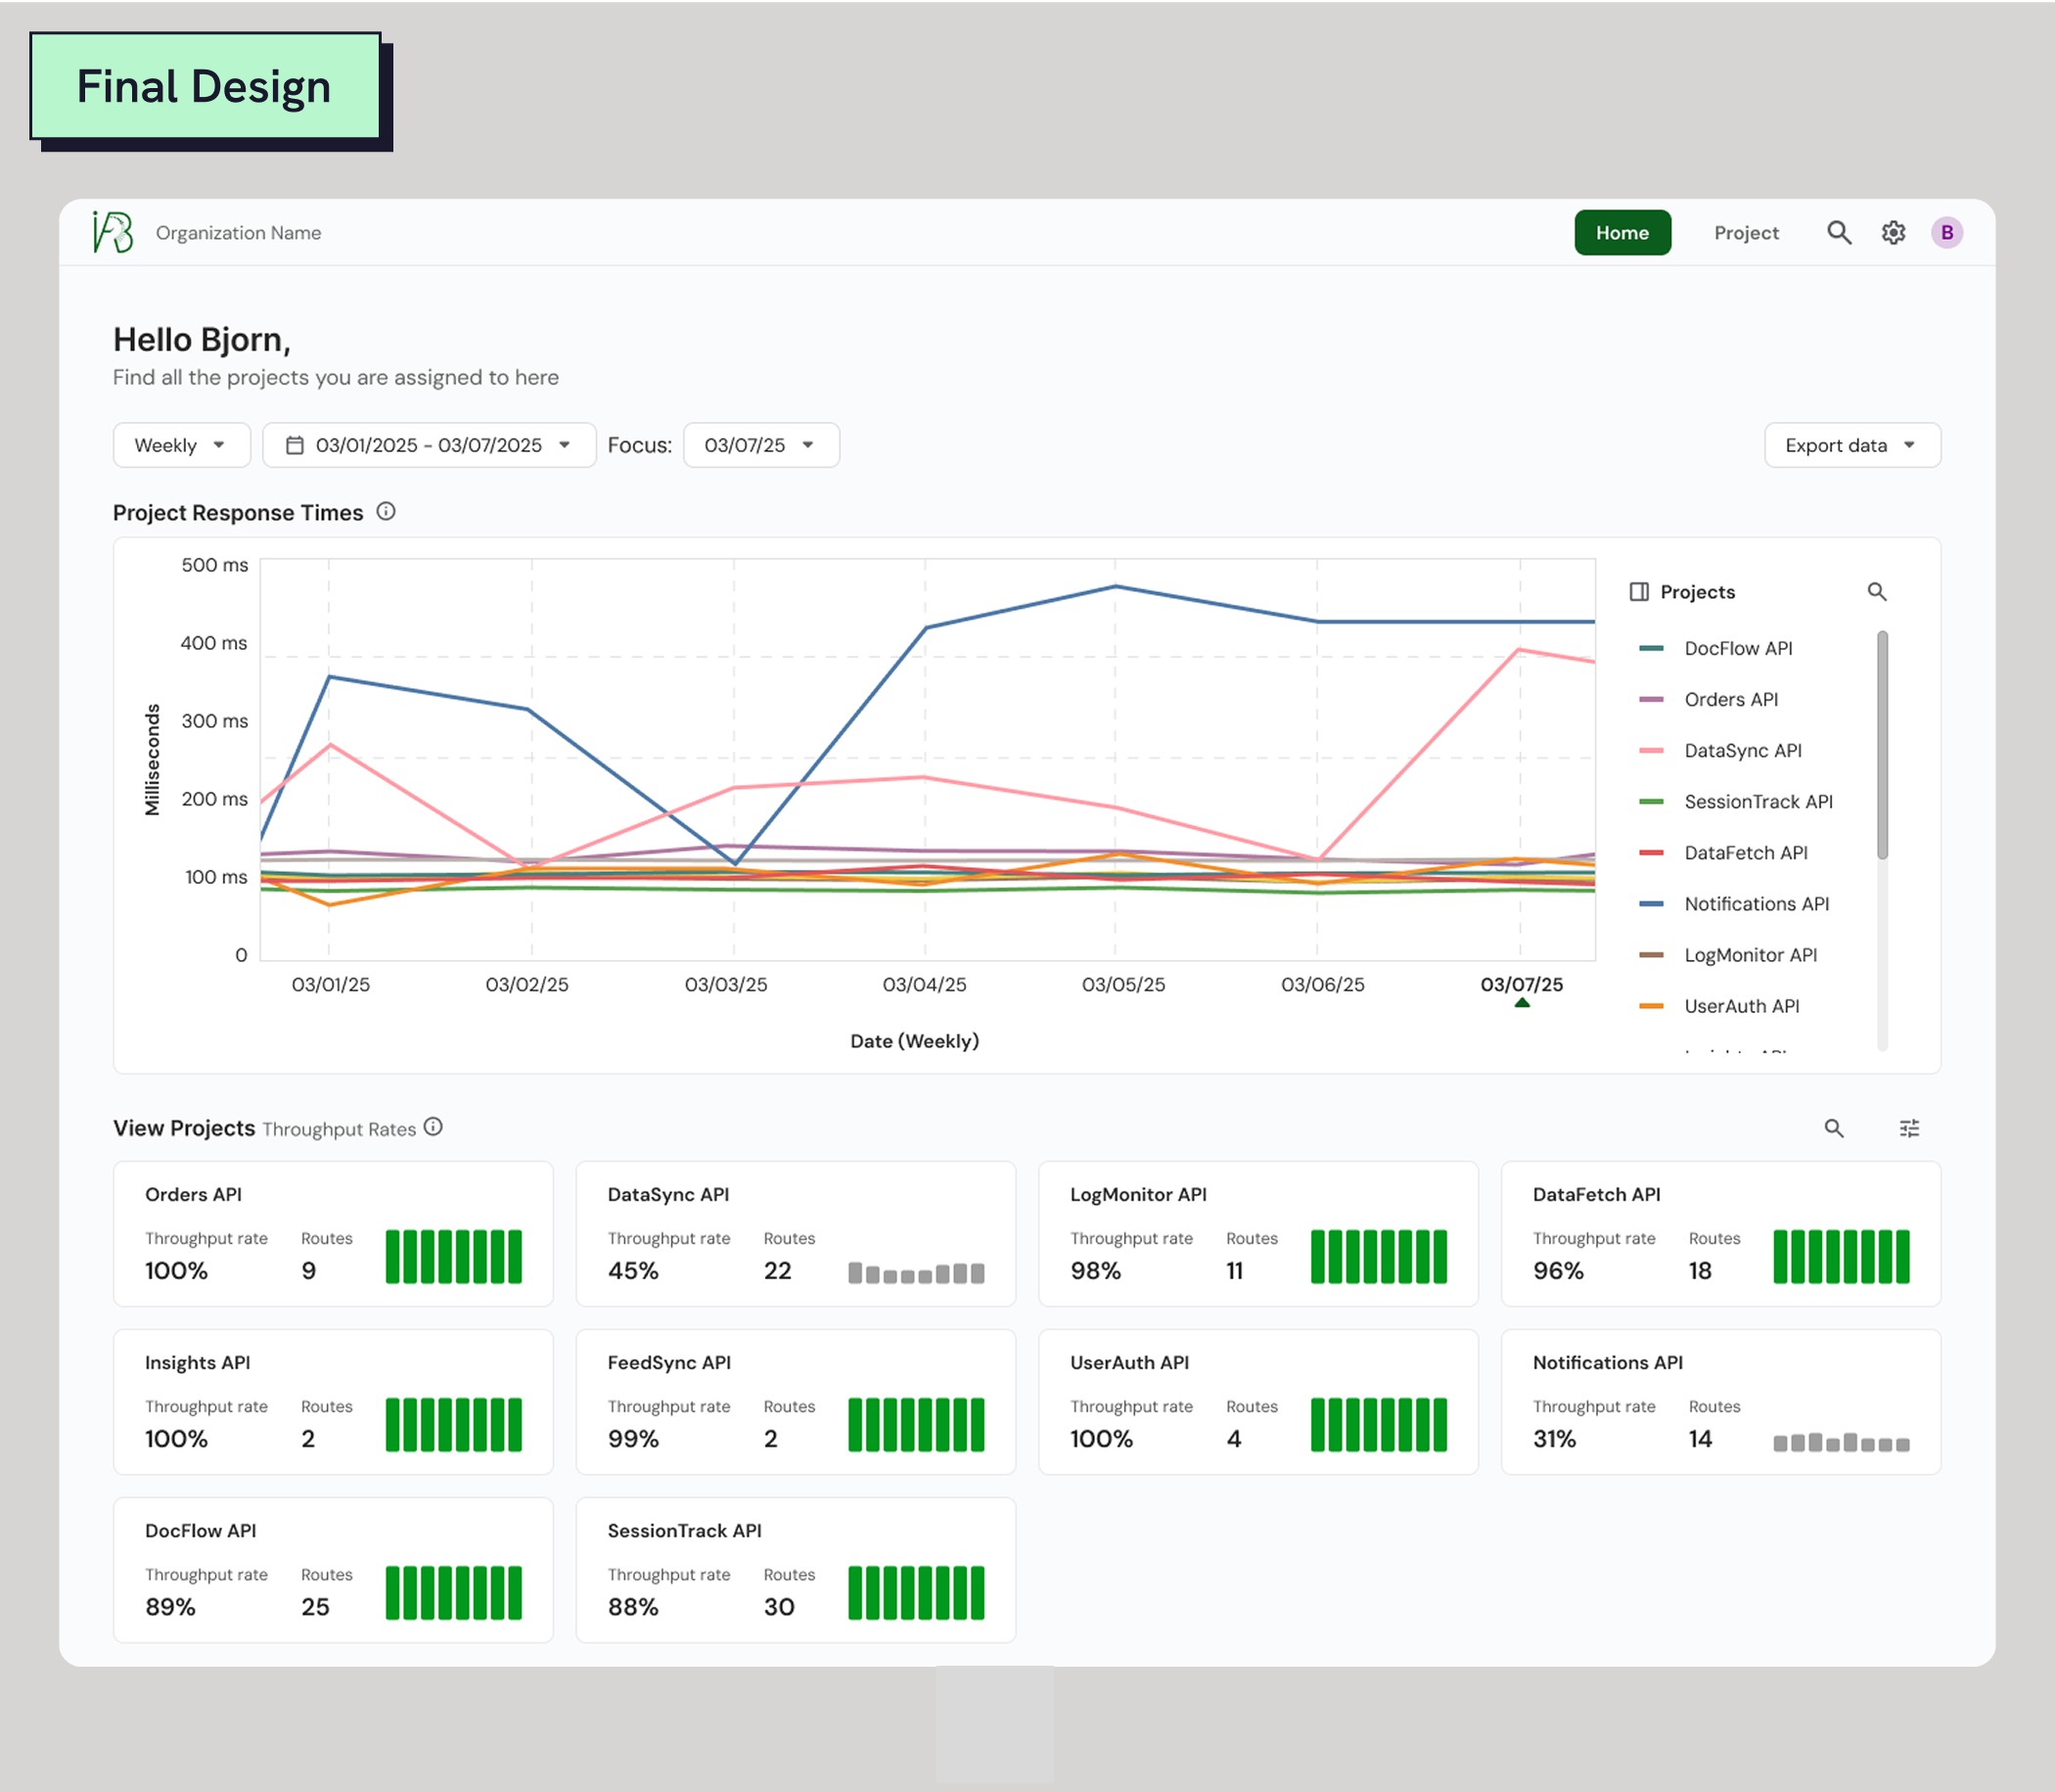The image size is (2055, 1792).
Task: Toggle DocFlow API line in legend
Action: 1737,649
